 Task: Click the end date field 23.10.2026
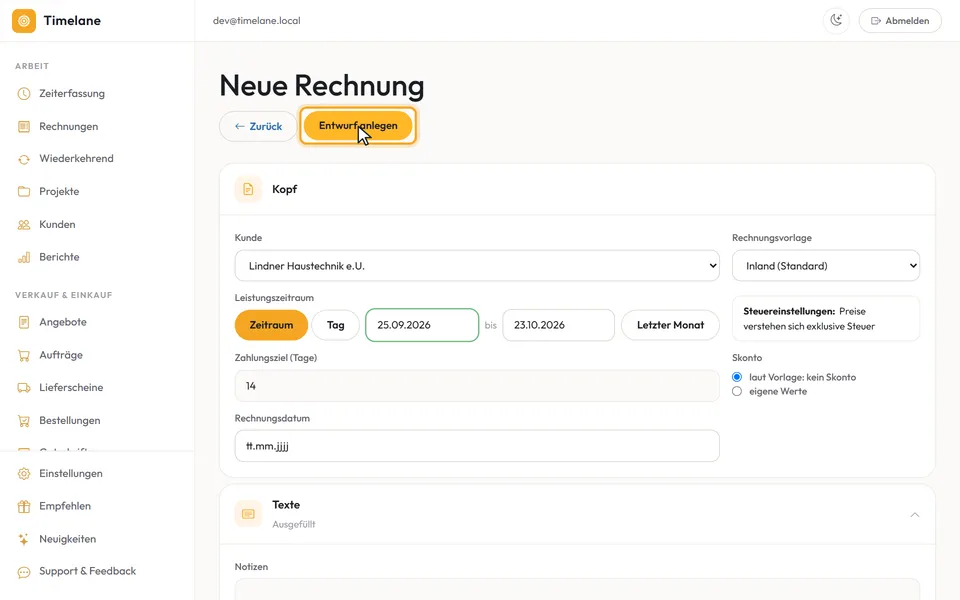(558, 325)
